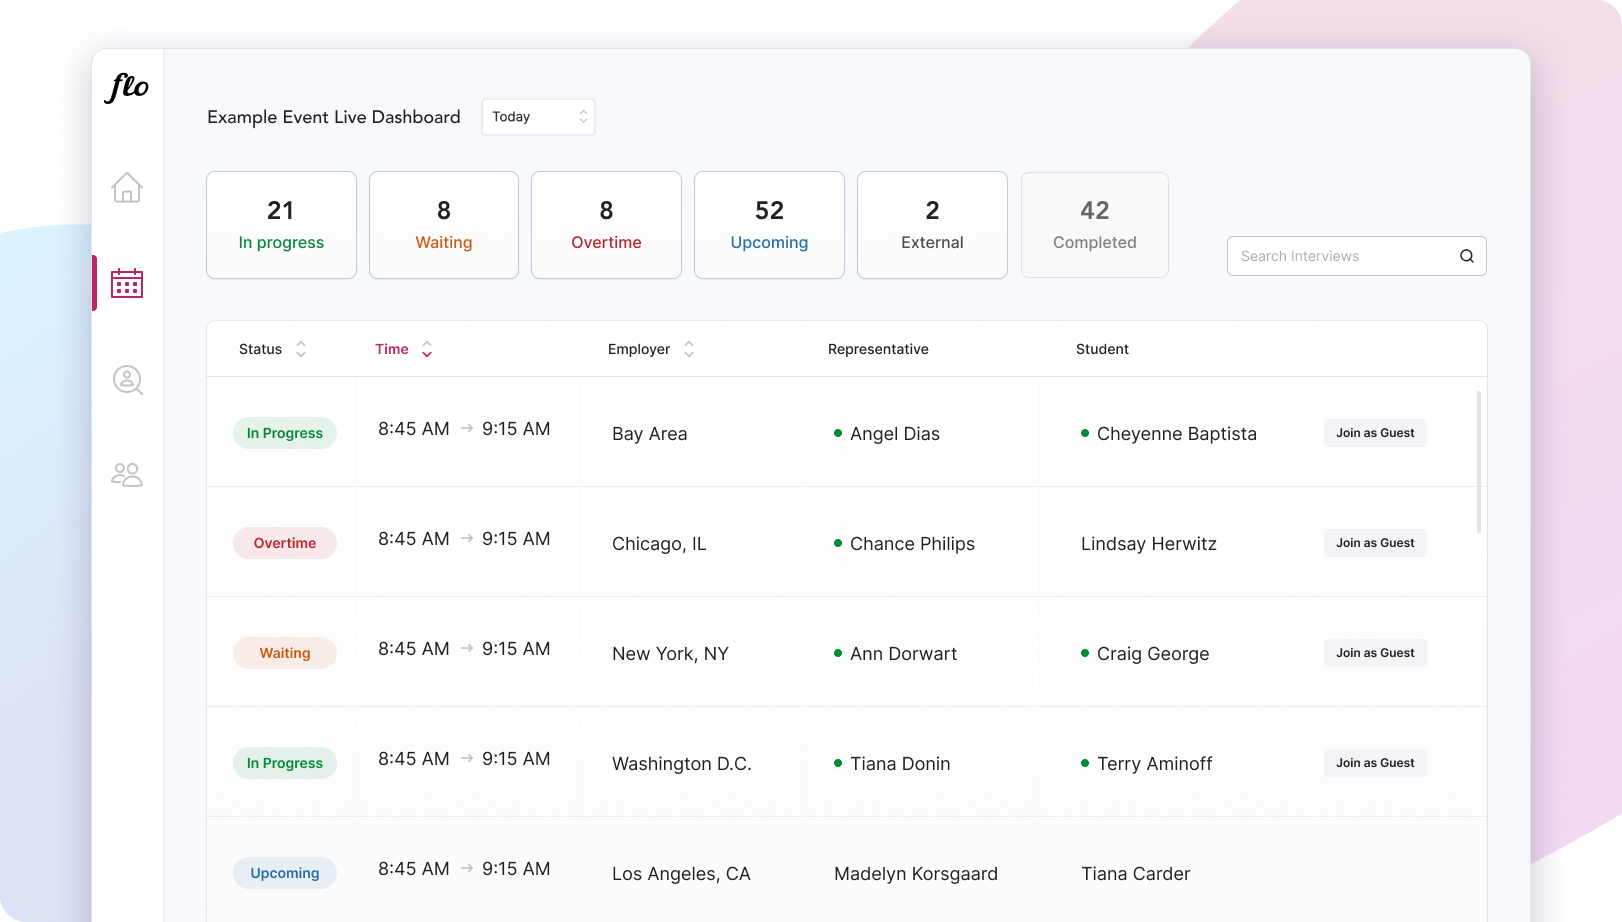The height and width of the screenshot is (922, 1622).
Task: Select the 2 External card
Action: click(932, 225)
